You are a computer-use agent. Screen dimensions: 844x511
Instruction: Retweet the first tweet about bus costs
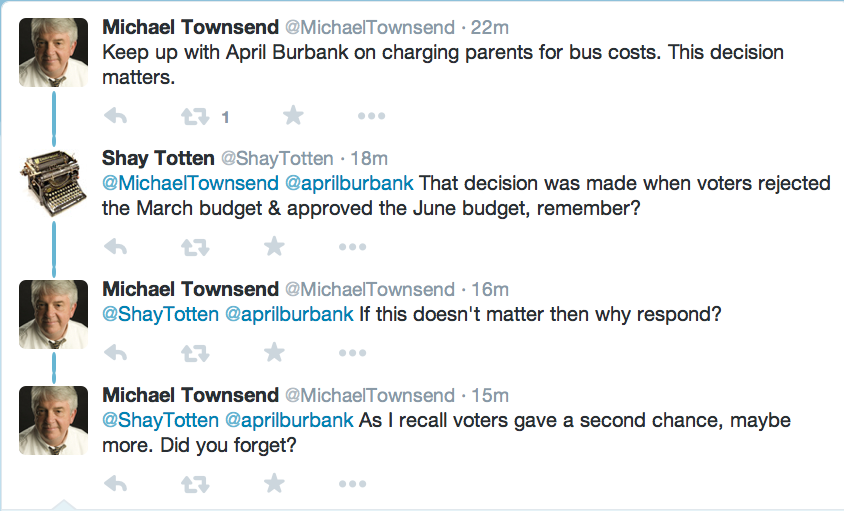click(195, 117)
